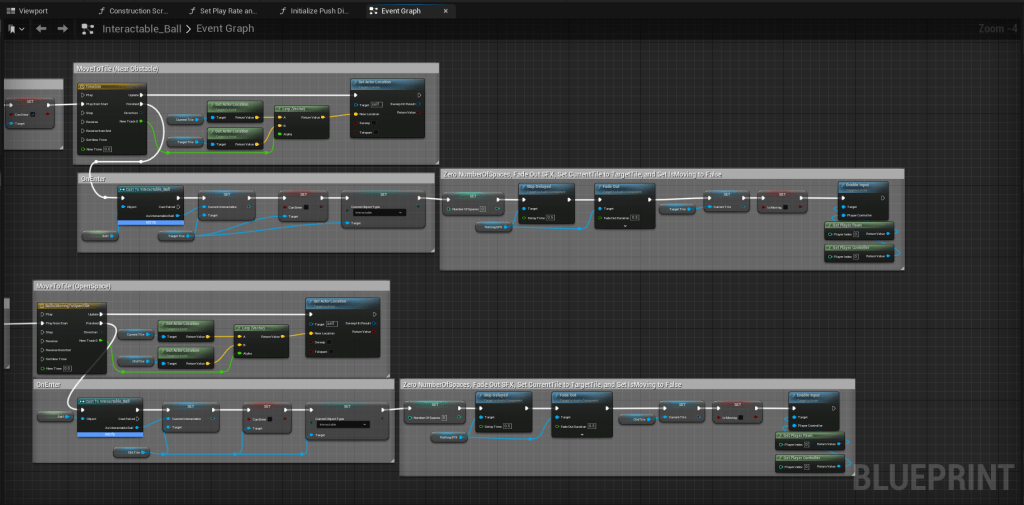
Task: Click Event Graph in the breadcrumb
Action: 225,29
